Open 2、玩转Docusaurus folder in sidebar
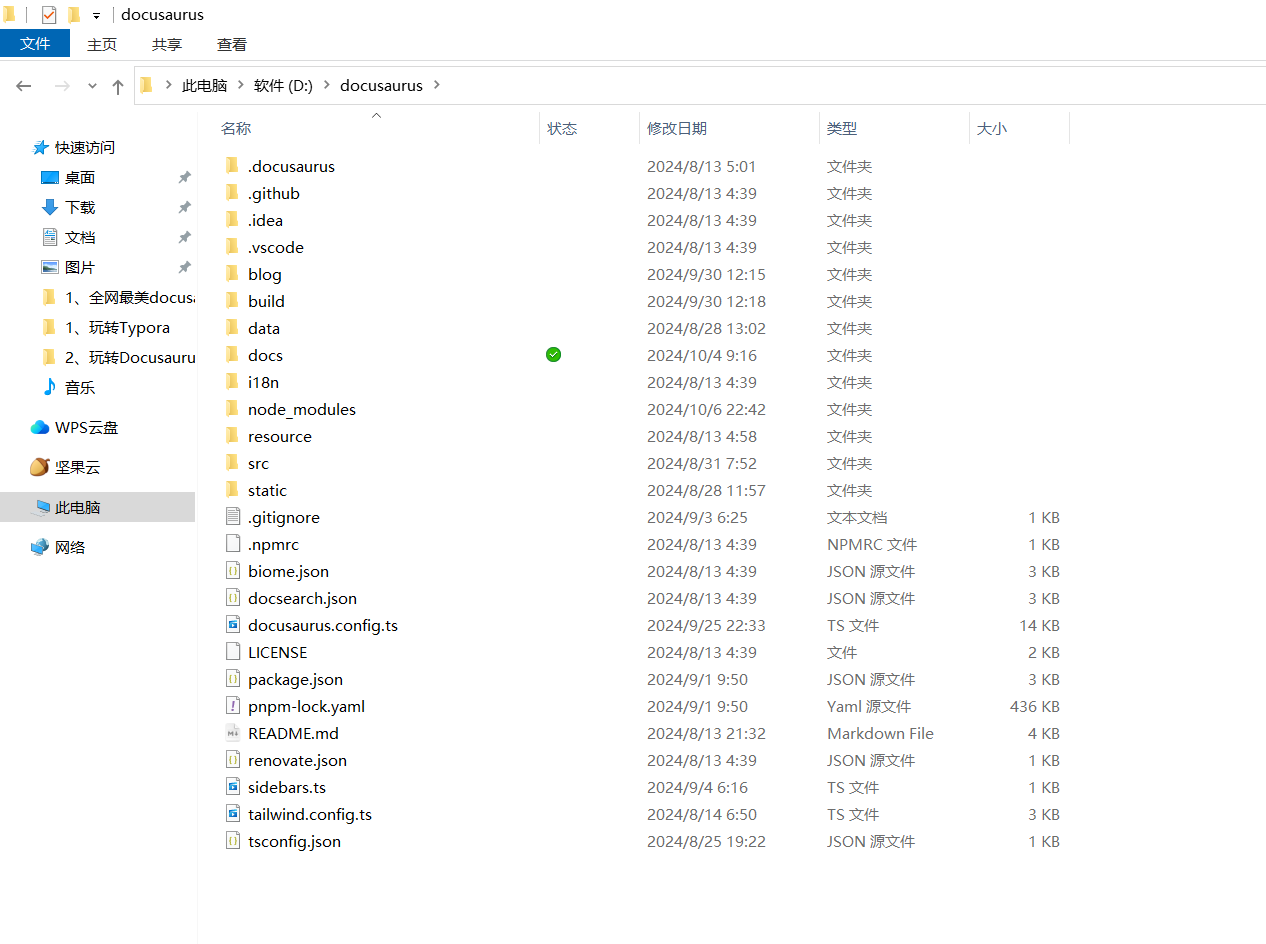Image resolution: width=1266 pixels, height=944 pixels. (129, 357)
